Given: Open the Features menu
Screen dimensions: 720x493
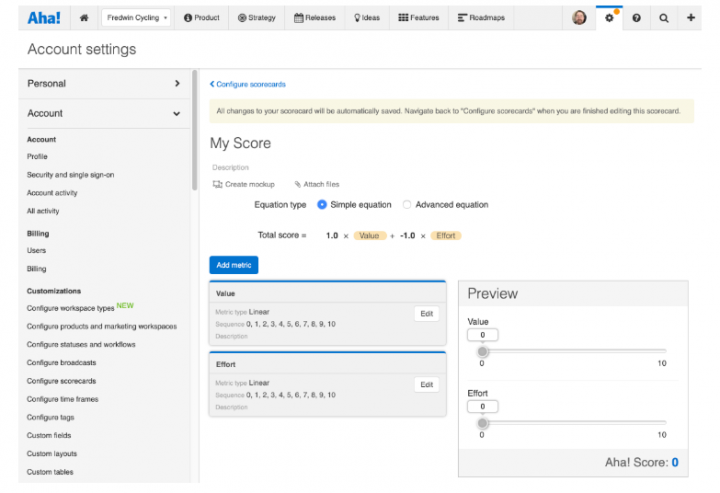Looking at the screenshot, I should tap(417, 18).
